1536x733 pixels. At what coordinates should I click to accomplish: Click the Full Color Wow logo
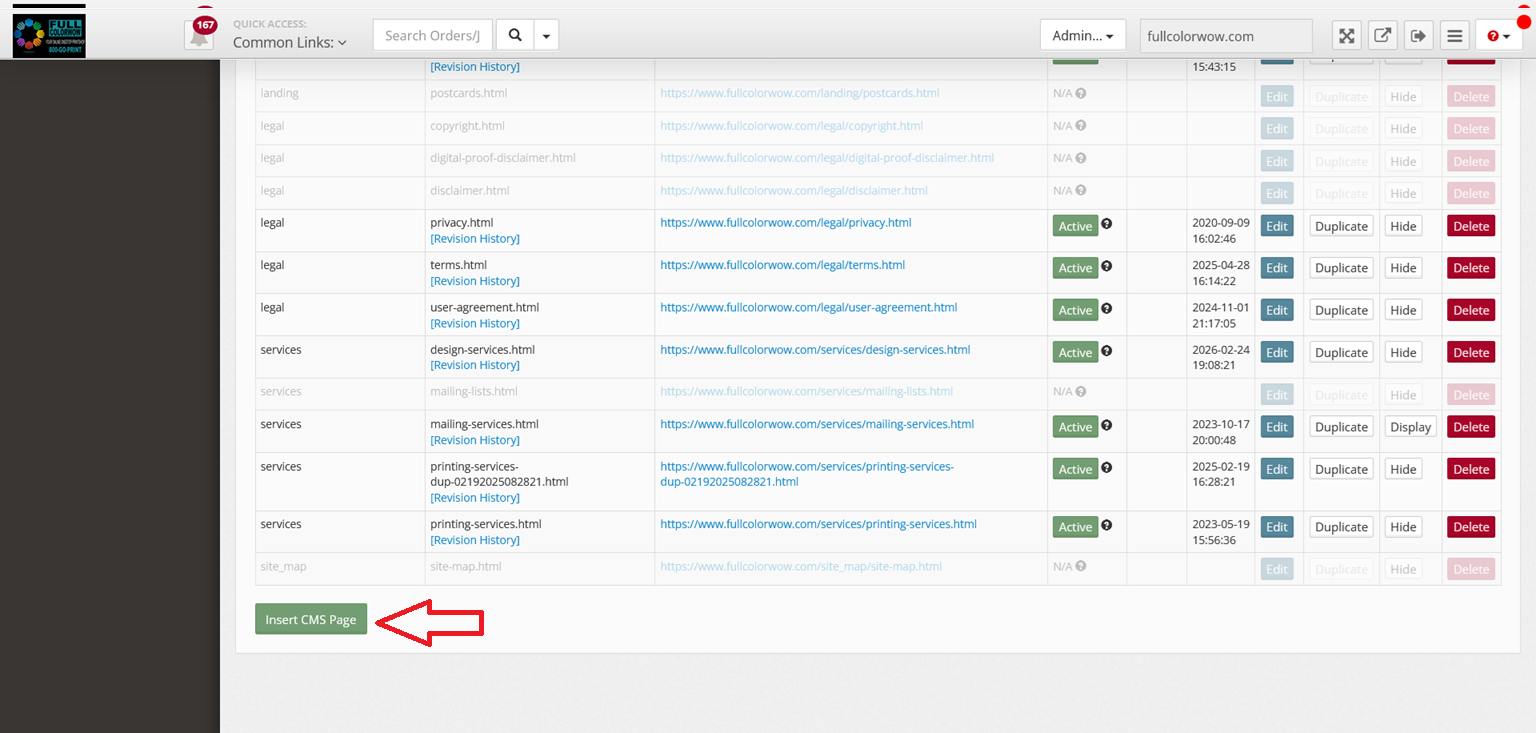point(49,35)
